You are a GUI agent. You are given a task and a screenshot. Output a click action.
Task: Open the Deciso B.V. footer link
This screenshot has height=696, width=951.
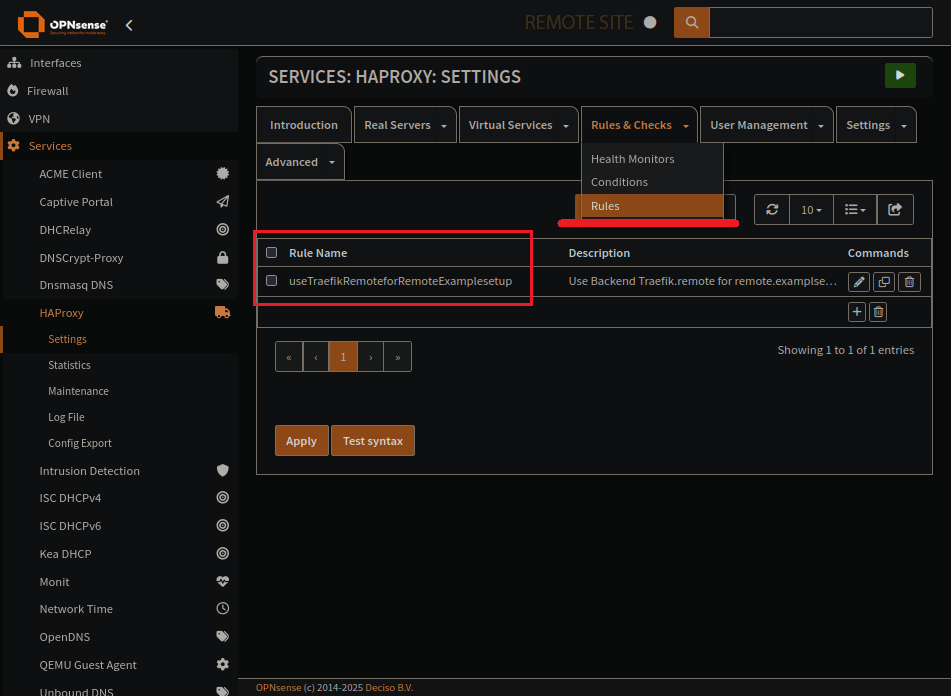click(x=389, y=688)
